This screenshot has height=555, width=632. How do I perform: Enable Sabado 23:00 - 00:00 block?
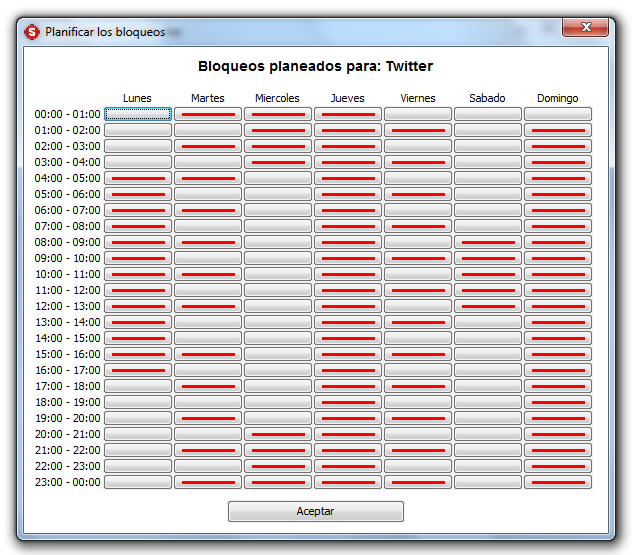(488, 482)
